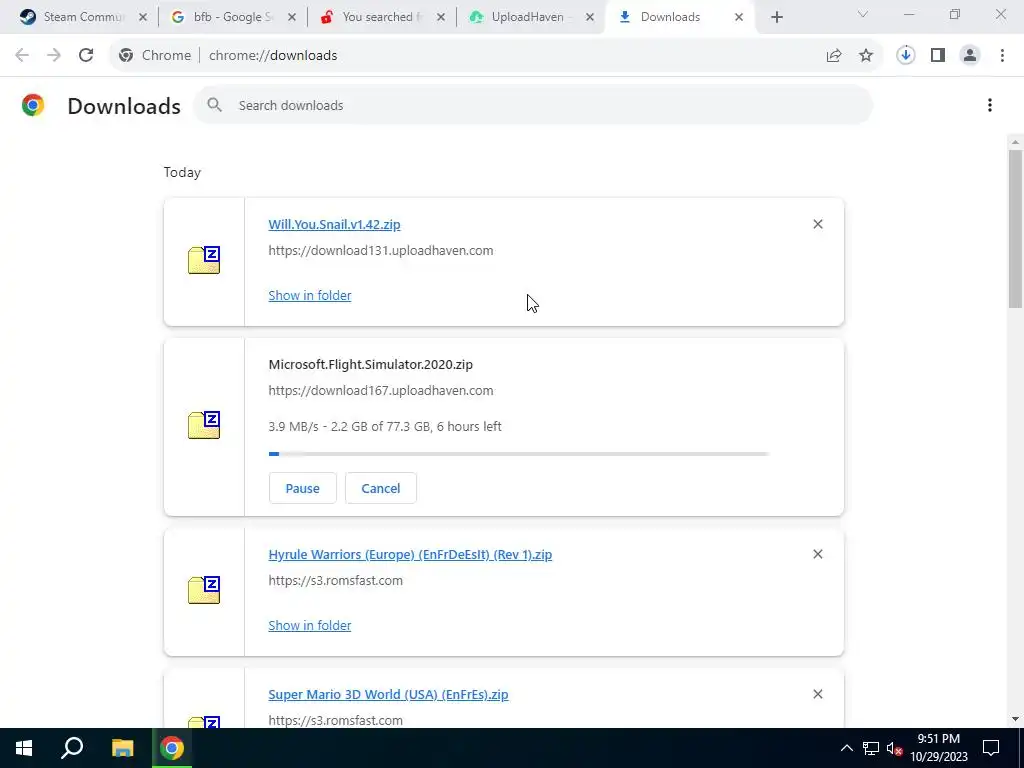This screenshot has width=1024, height=768.
Task: Click the Search downloads field
Action: (x=533, y=105)
